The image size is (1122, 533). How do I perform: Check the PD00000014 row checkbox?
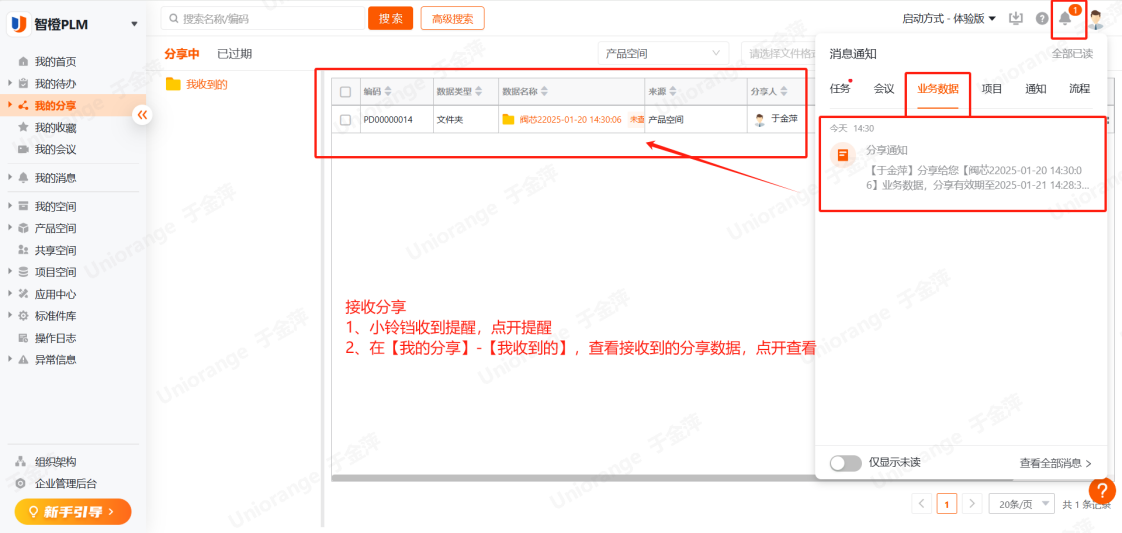pos(346,120)
